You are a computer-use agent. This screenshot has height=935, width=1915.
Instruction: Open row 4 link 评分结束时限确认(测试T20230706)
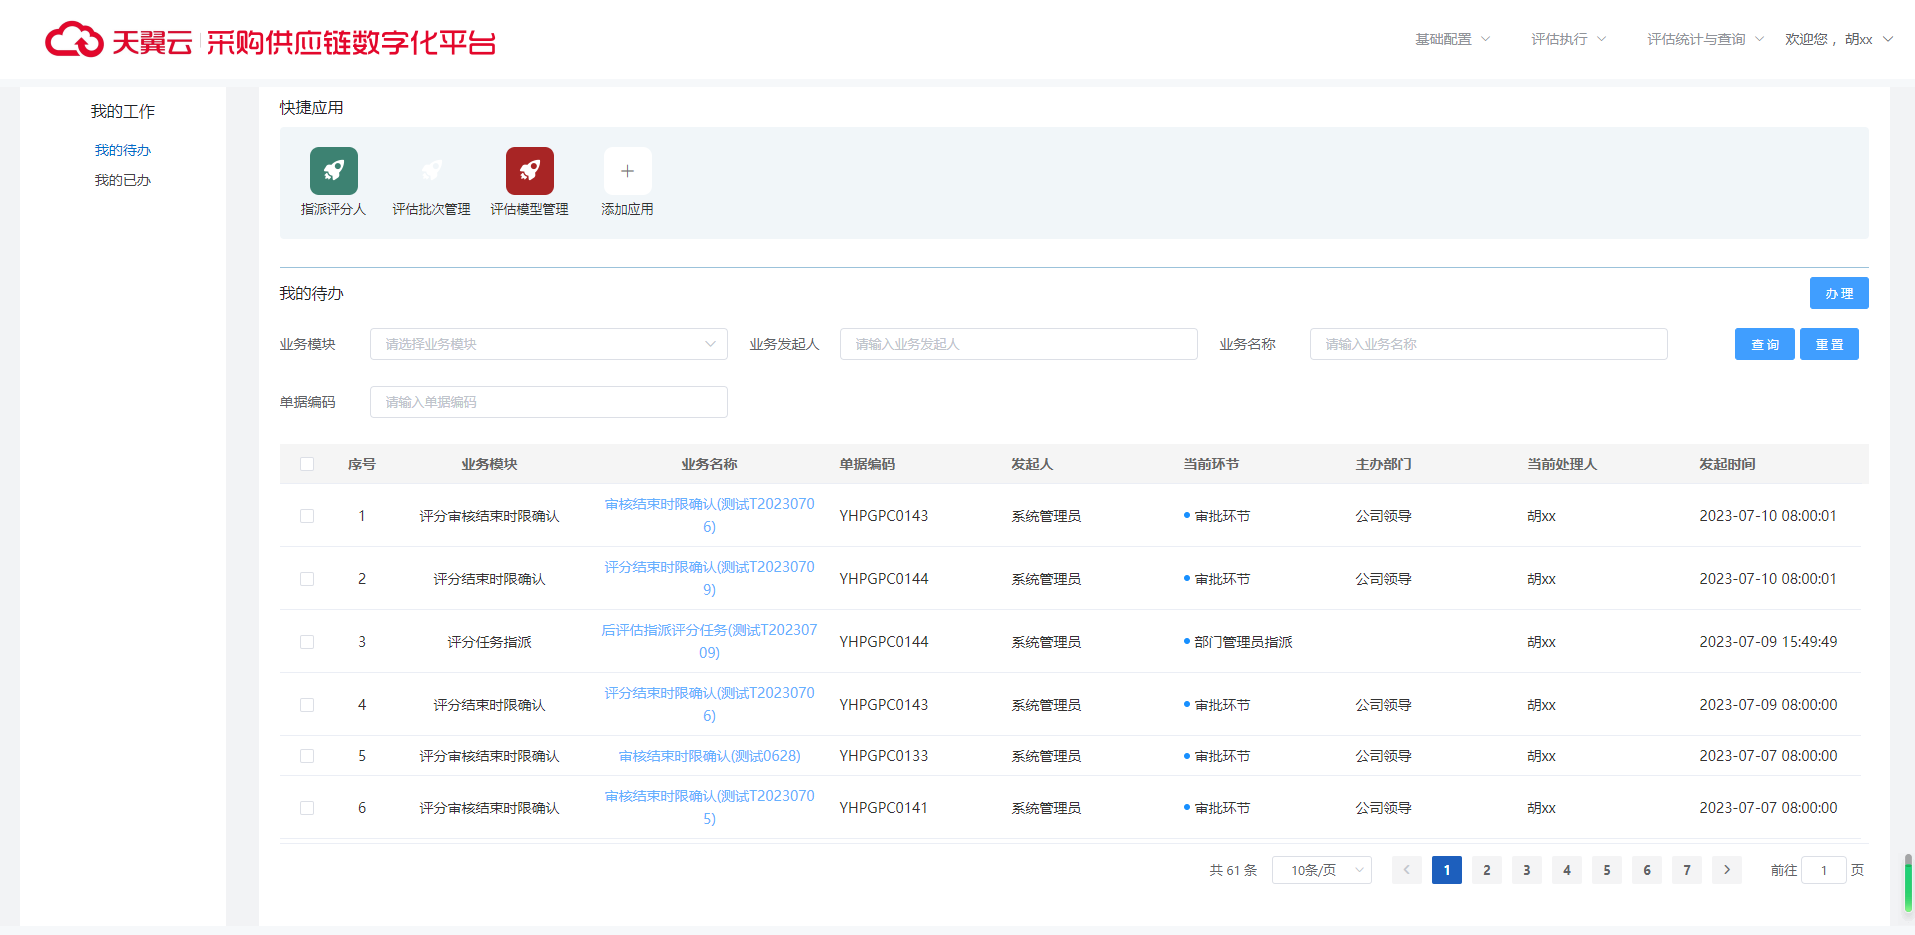point(709,704)
